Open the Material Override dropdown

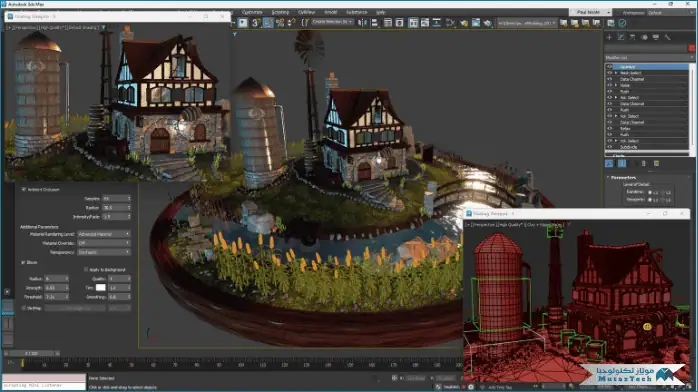pyautogui.click(x=104, y=243)
